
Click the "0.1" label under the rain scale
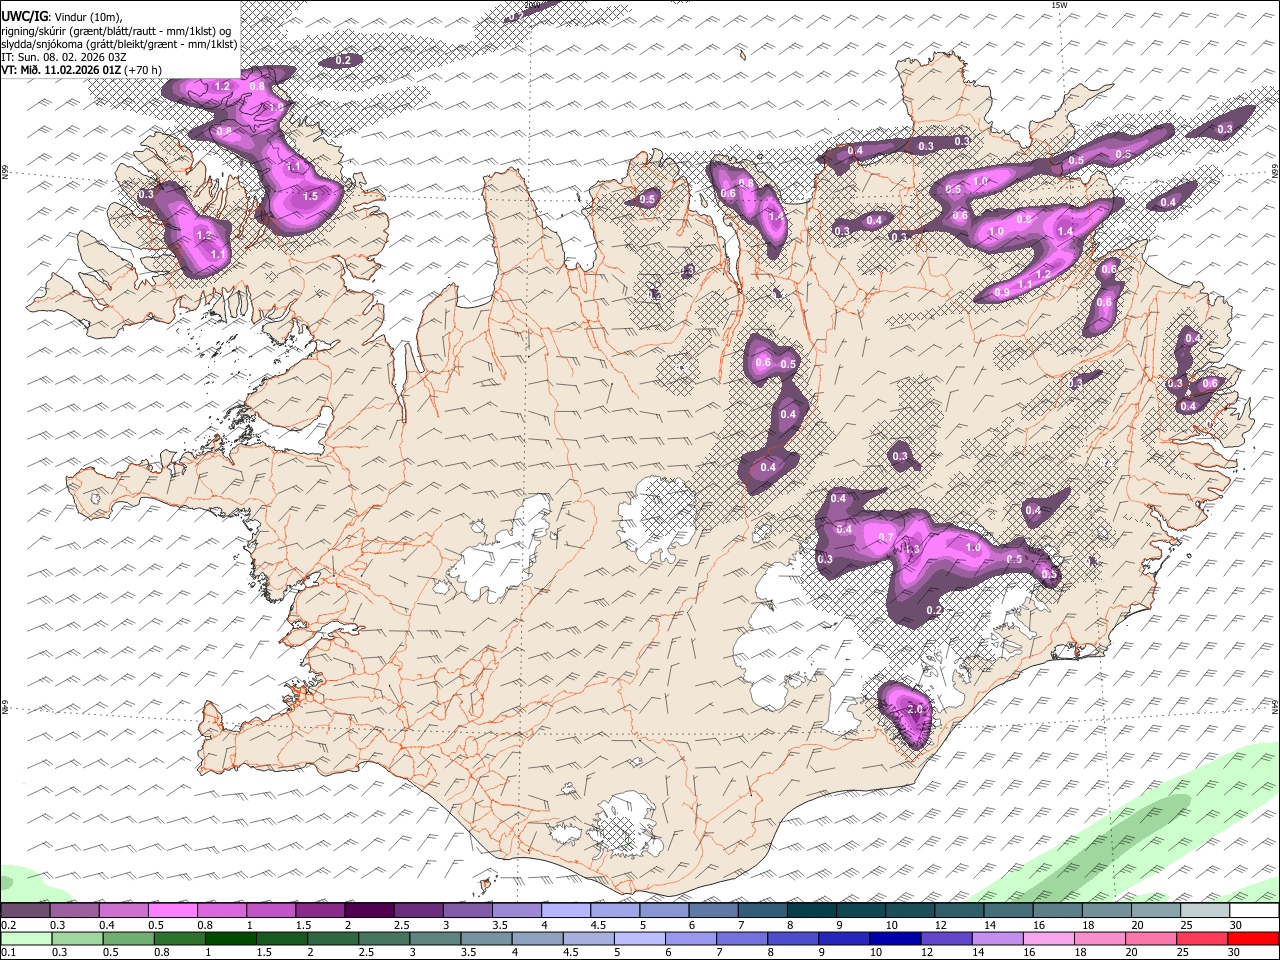(9, 953)
